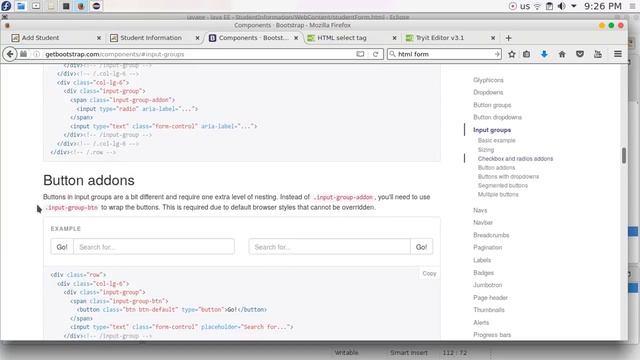
Task: Go to Multiple buttons sidebar sublink
Action: click(498, 195)
